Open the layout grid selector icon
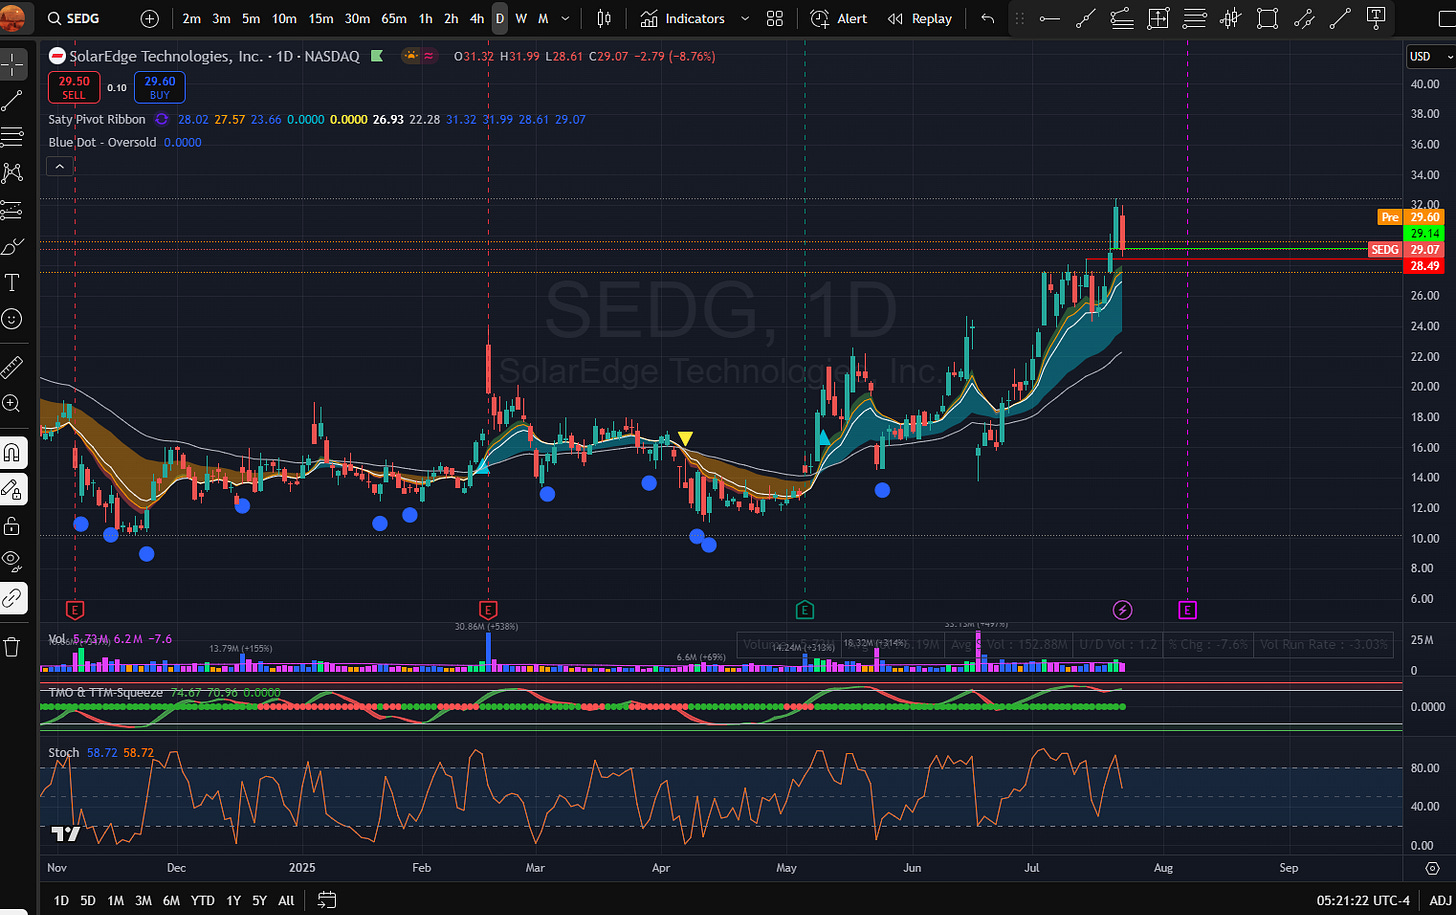This screenshot has width=1456, height=915. coord(775,18)
